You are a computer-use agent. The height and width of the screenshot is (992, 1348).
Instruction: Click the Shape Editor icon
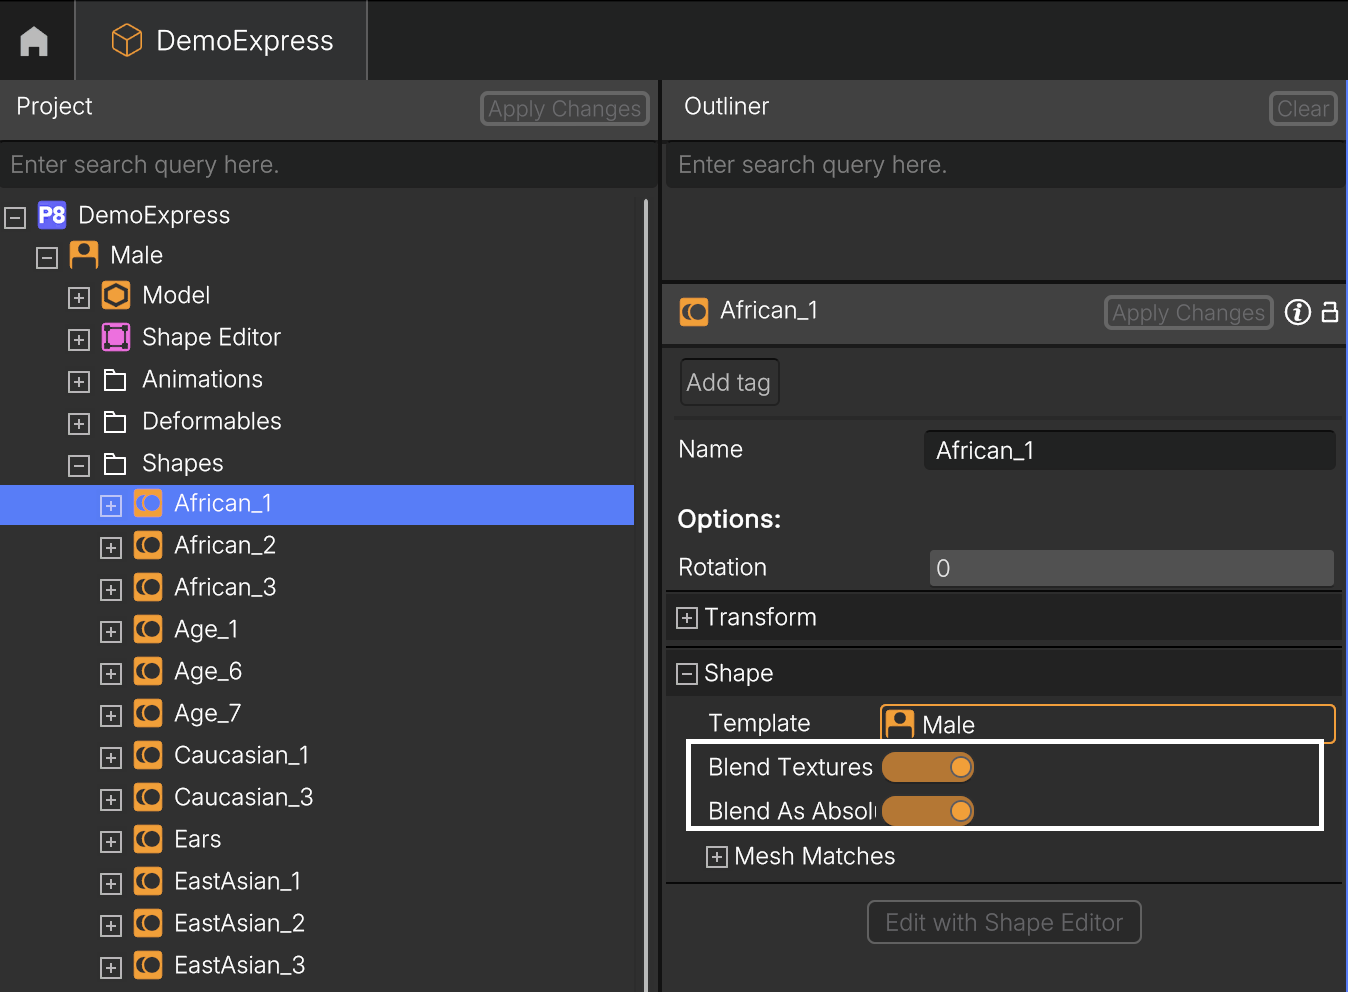[x=115, y=337]
